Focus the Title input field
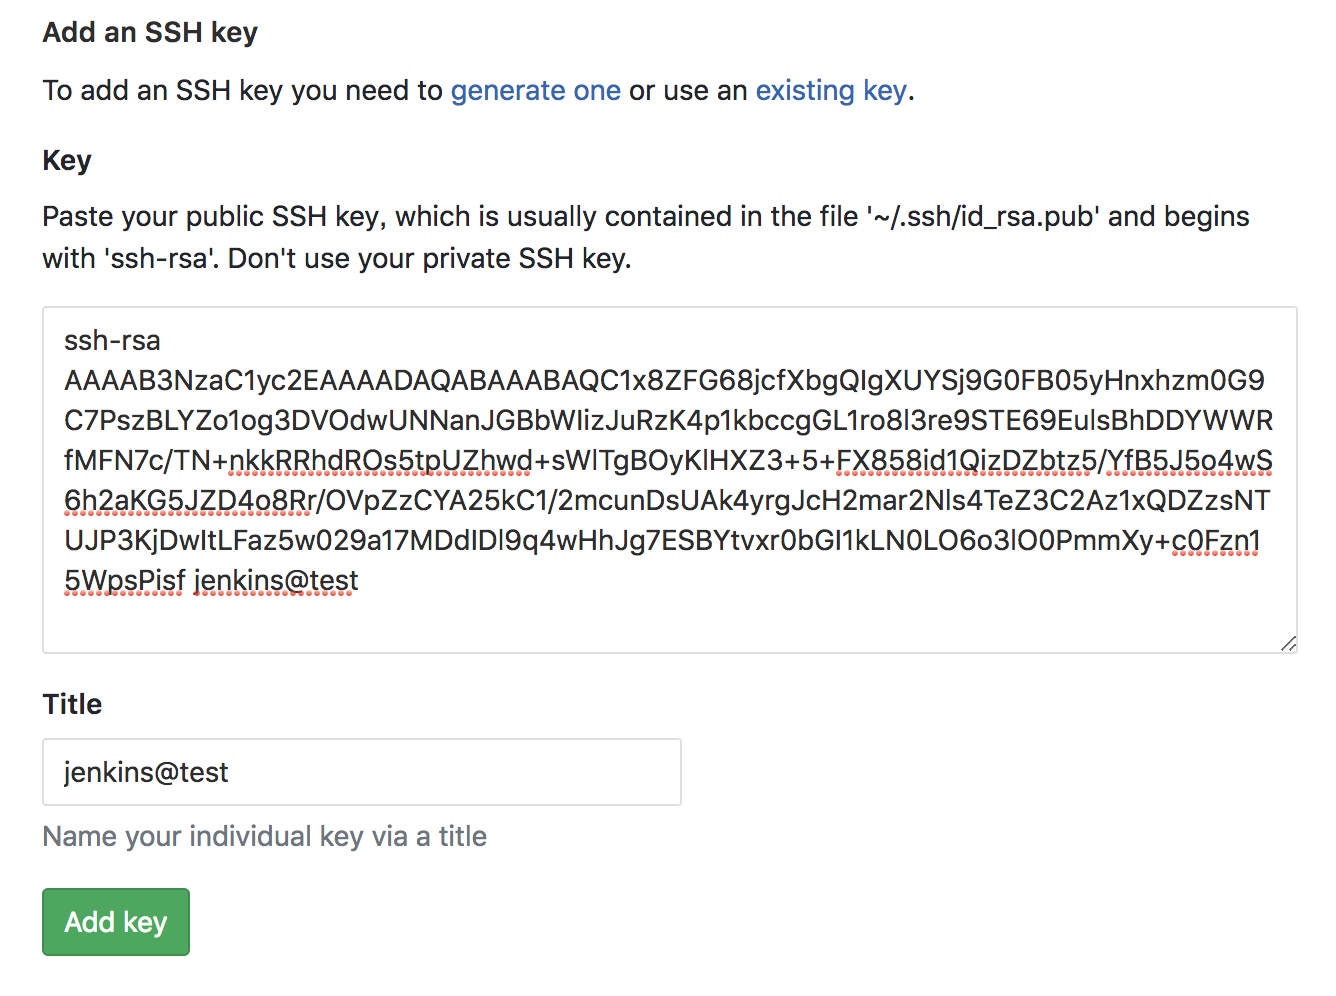Viewport: 1336px width, 996px height. click(x=361, y=772)
